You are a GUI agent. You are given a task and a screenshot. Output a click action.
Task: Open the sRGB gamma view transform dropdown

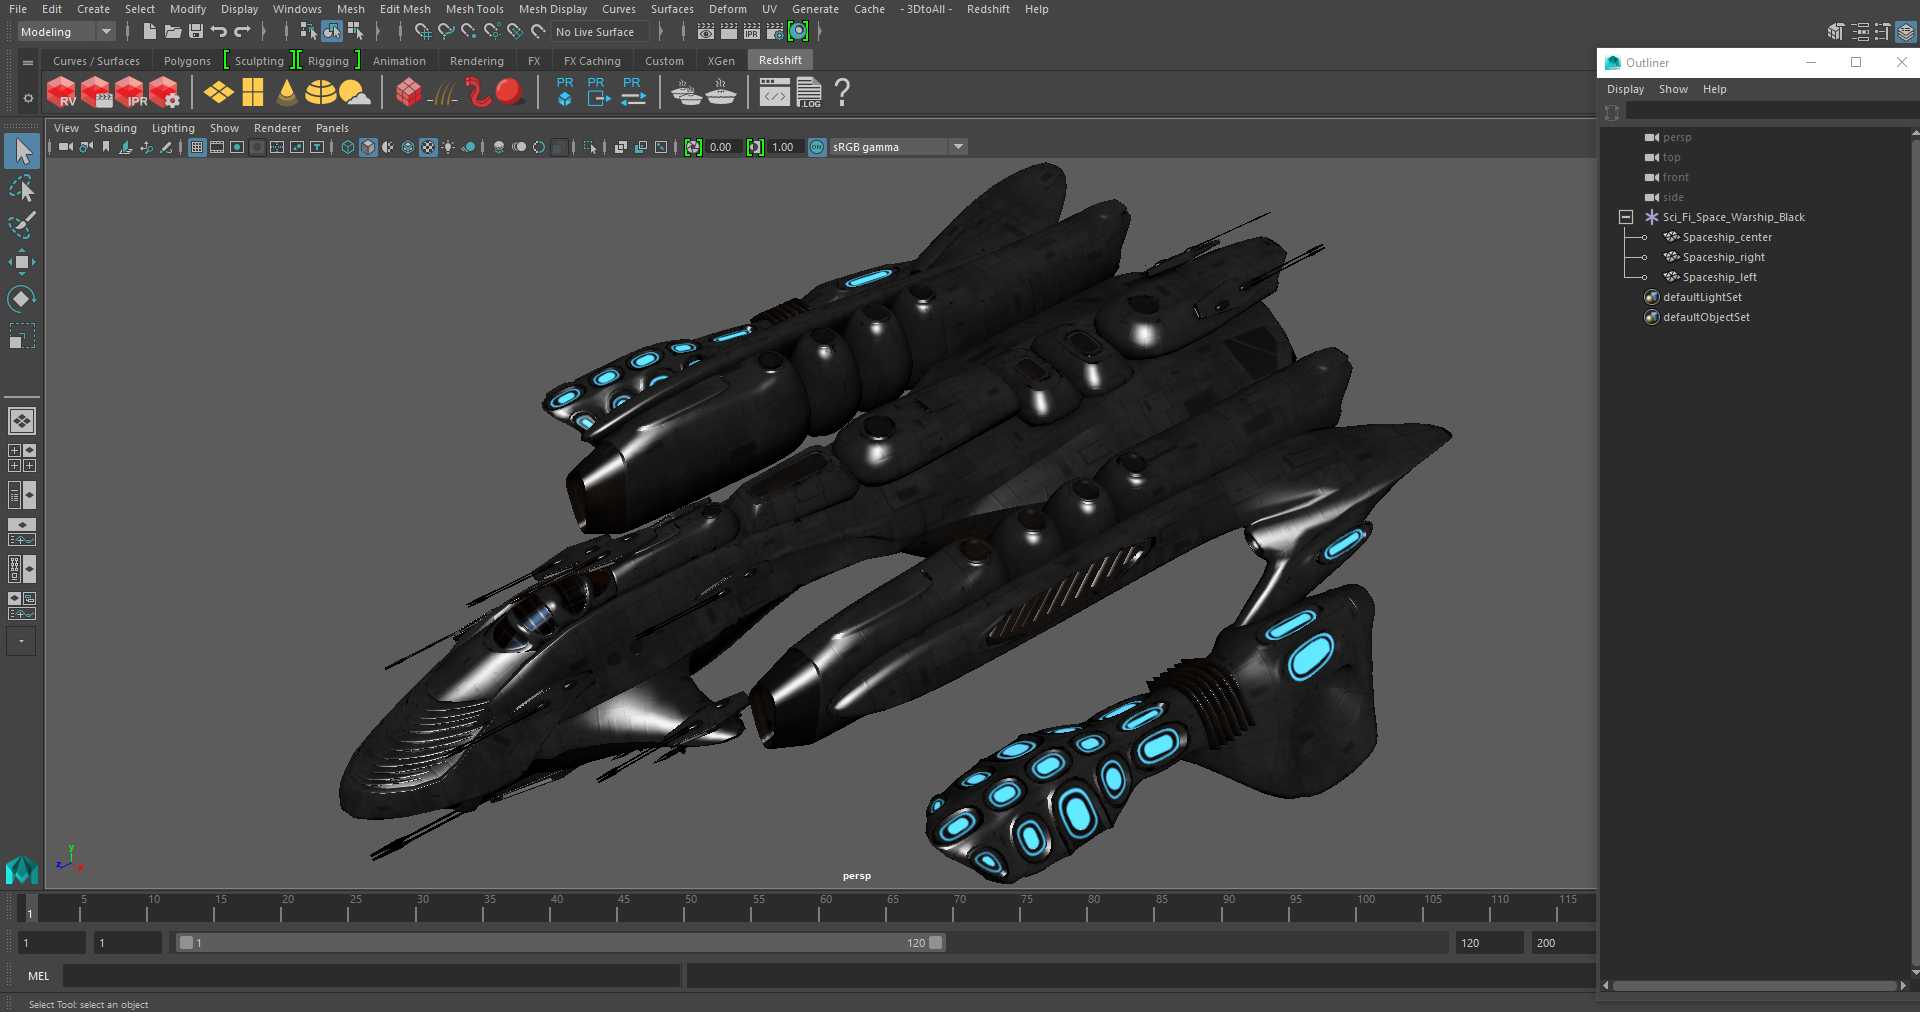pos(897,147)
